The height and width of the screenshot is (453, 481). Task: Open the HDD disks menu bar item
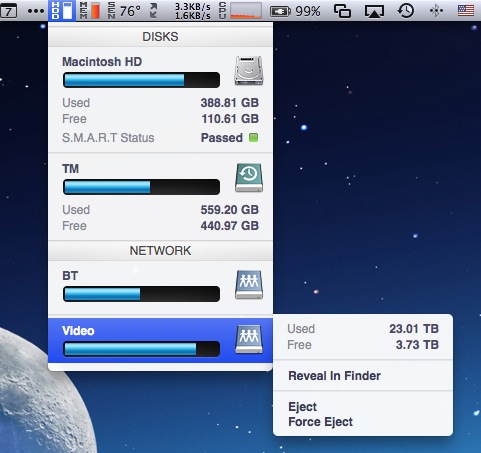pyautogui.click(x=62, y=11)
